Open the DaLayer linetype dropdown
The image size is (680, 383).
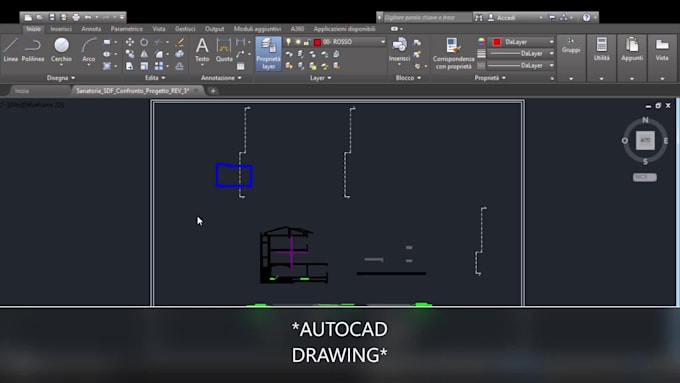pos(552,65)
